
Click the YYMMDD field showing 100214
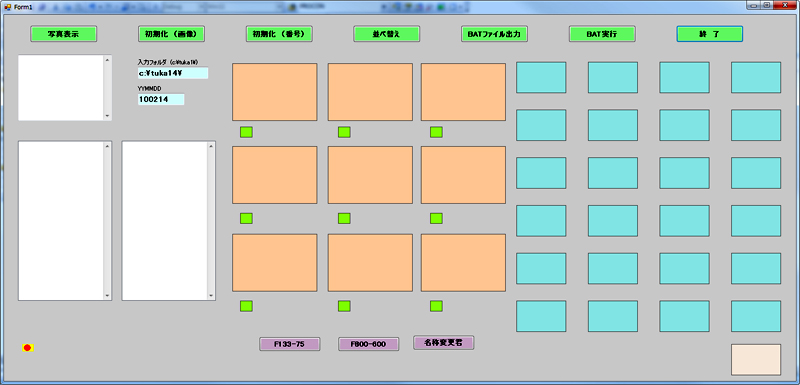161,99
